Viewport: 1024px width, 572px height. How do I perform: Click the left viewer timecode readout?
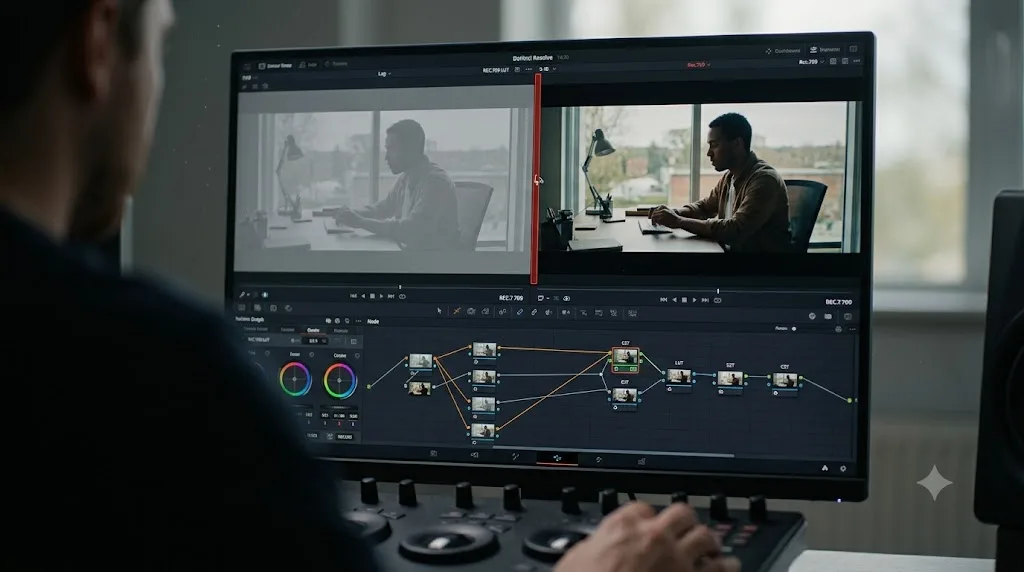(511, 298)
